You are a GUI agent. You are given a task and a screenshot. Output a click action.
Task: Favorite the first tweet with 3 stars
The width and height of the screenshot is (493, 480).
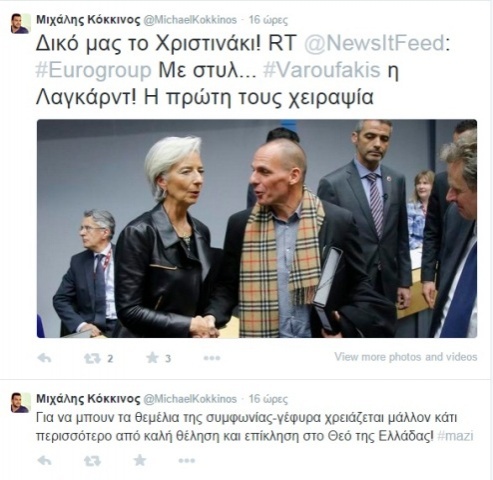[x=152, y=358]
